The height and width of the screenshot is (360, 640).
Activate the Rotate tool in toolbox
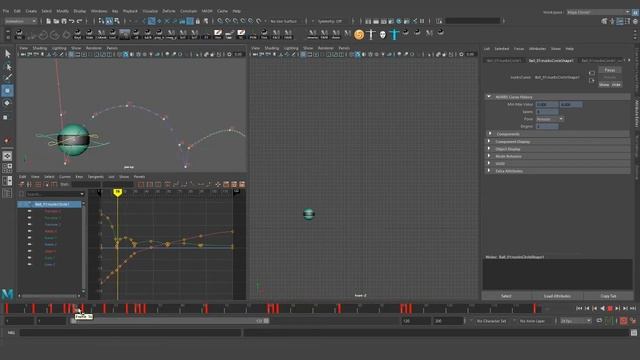(7, 103)
